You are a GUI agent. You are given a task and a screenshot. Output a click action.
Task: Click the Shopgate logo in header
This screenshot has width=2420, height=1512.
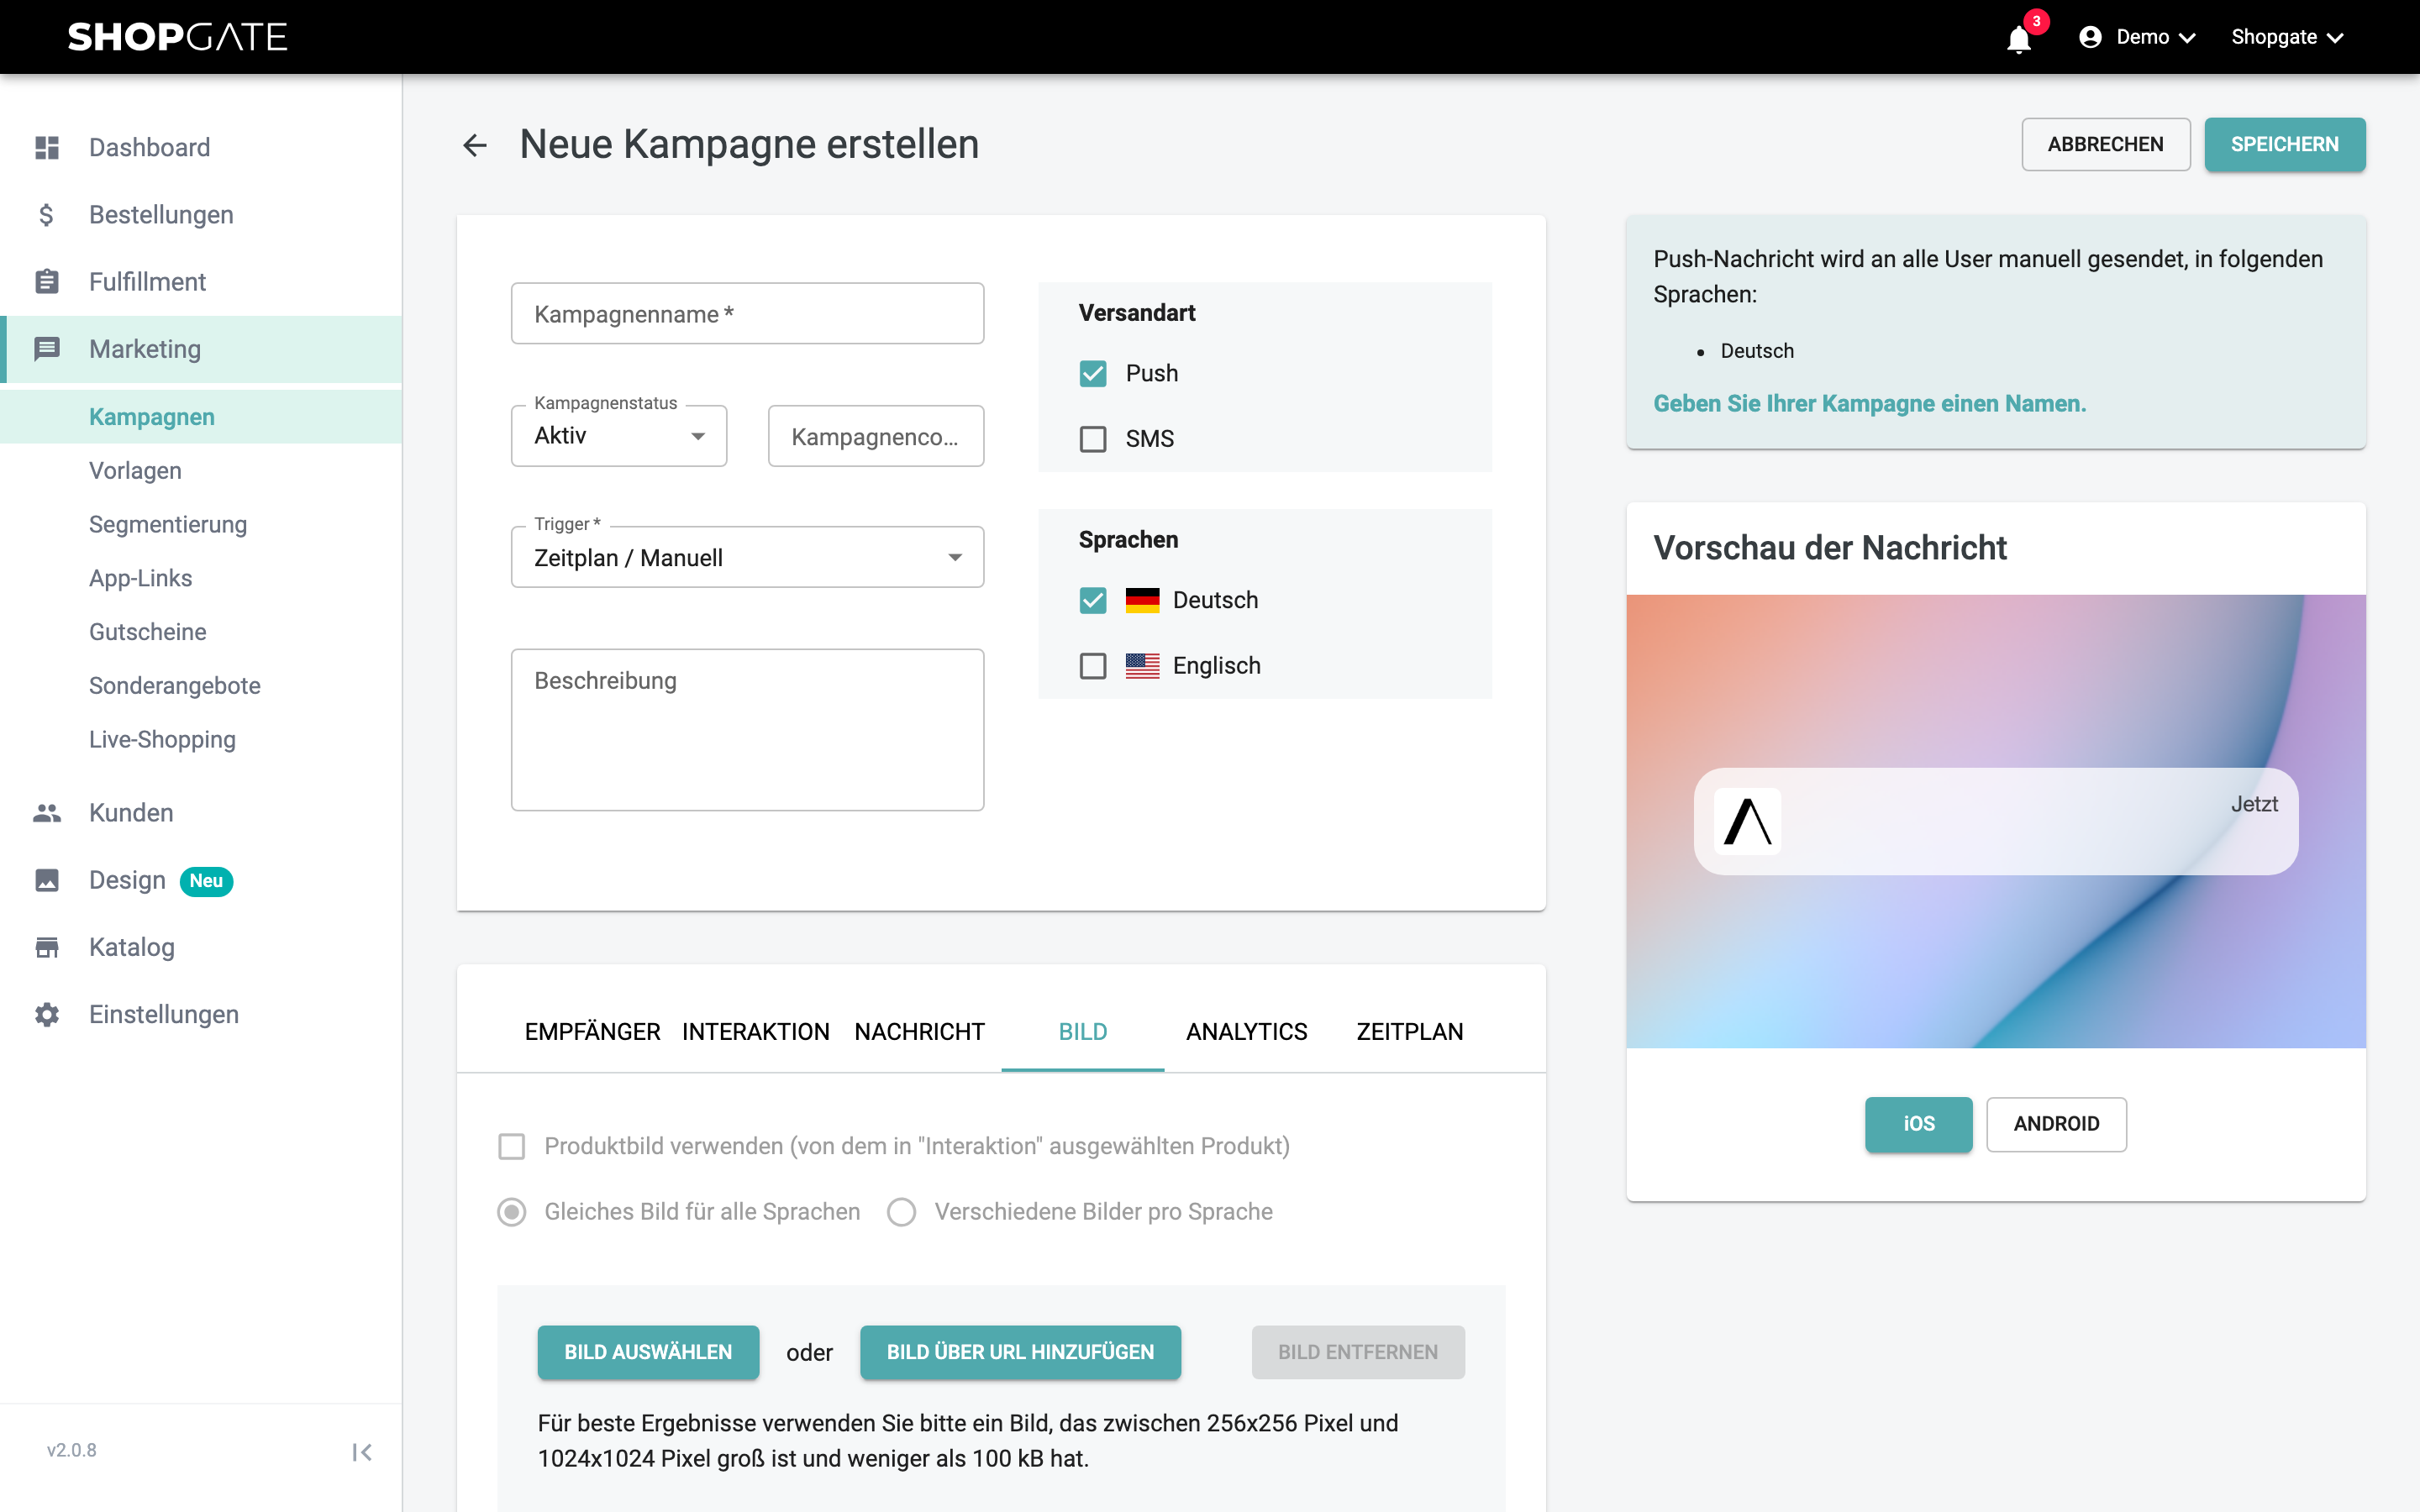177,37
